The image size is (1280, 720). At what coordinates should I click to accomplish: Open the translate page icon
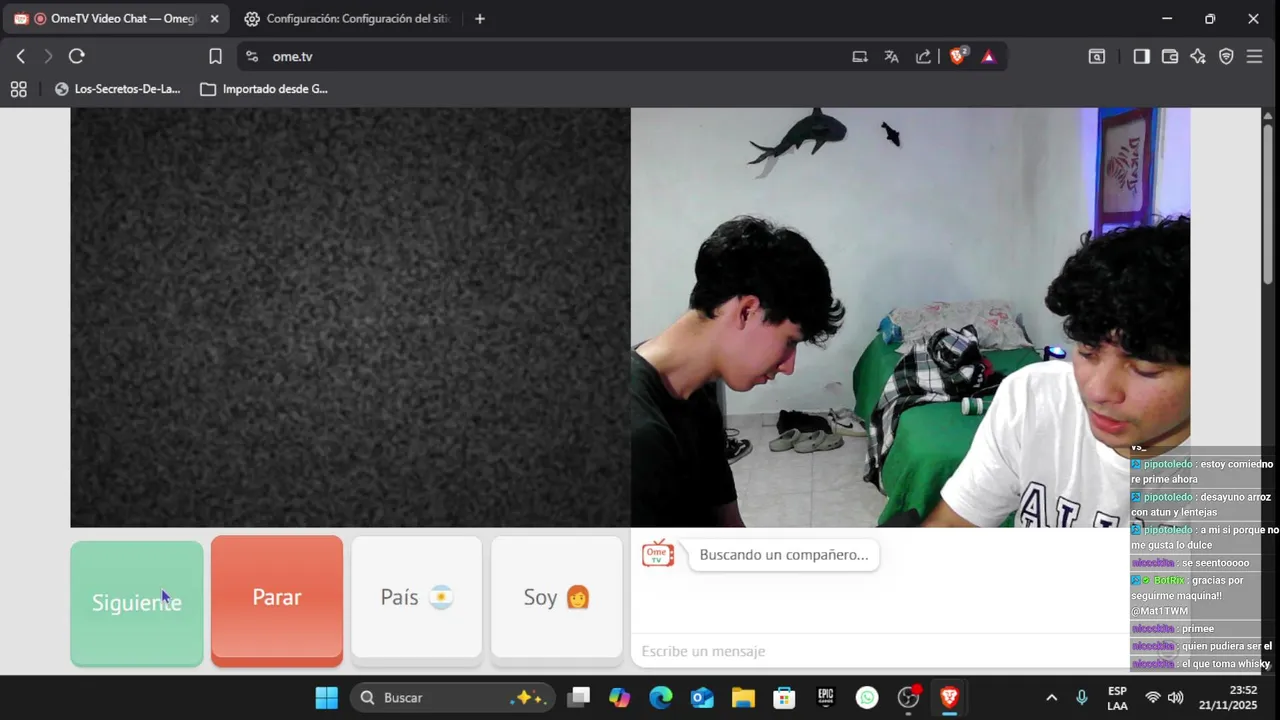coord(892,57)
